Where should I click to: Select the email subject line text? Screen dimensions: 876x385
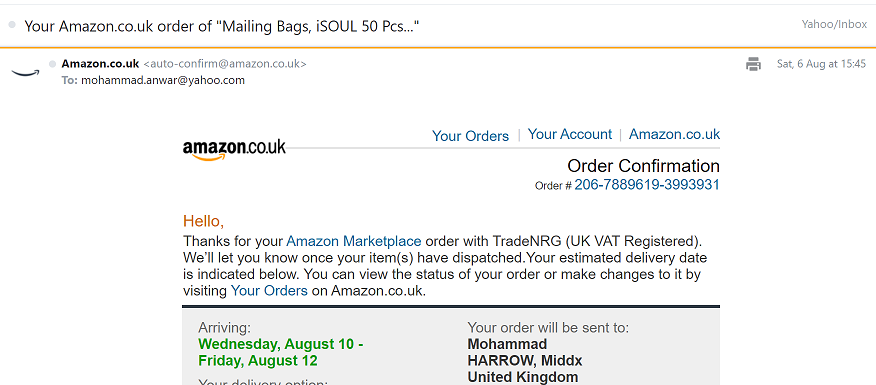point(222,26)
